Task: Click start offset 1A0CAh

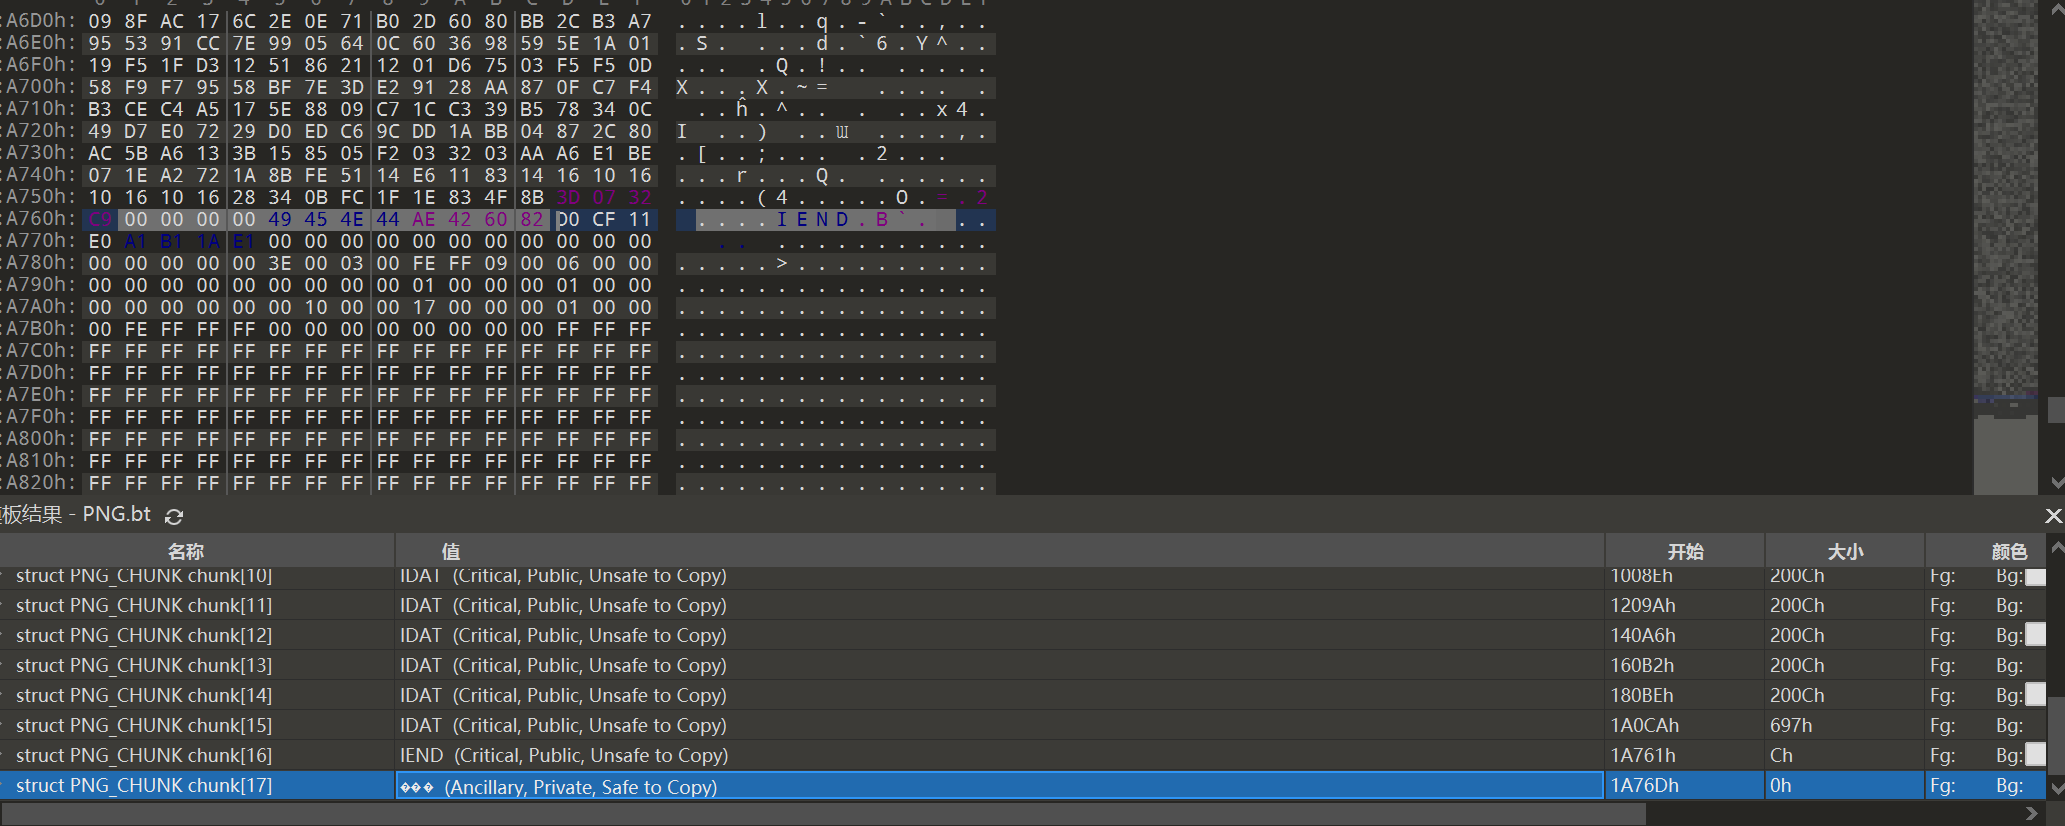Action: coord(1644,725)
